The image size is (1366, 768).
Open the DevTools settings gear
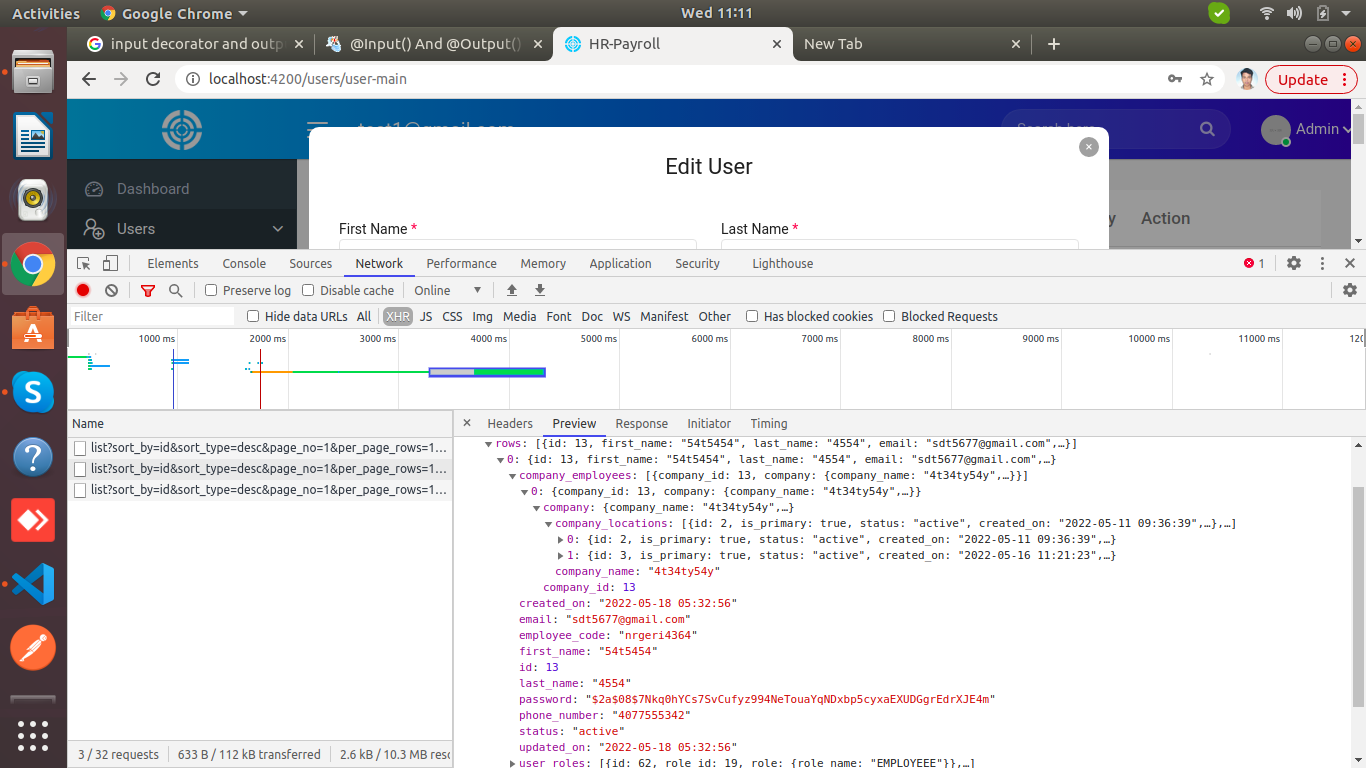(x=1294, y=263)
